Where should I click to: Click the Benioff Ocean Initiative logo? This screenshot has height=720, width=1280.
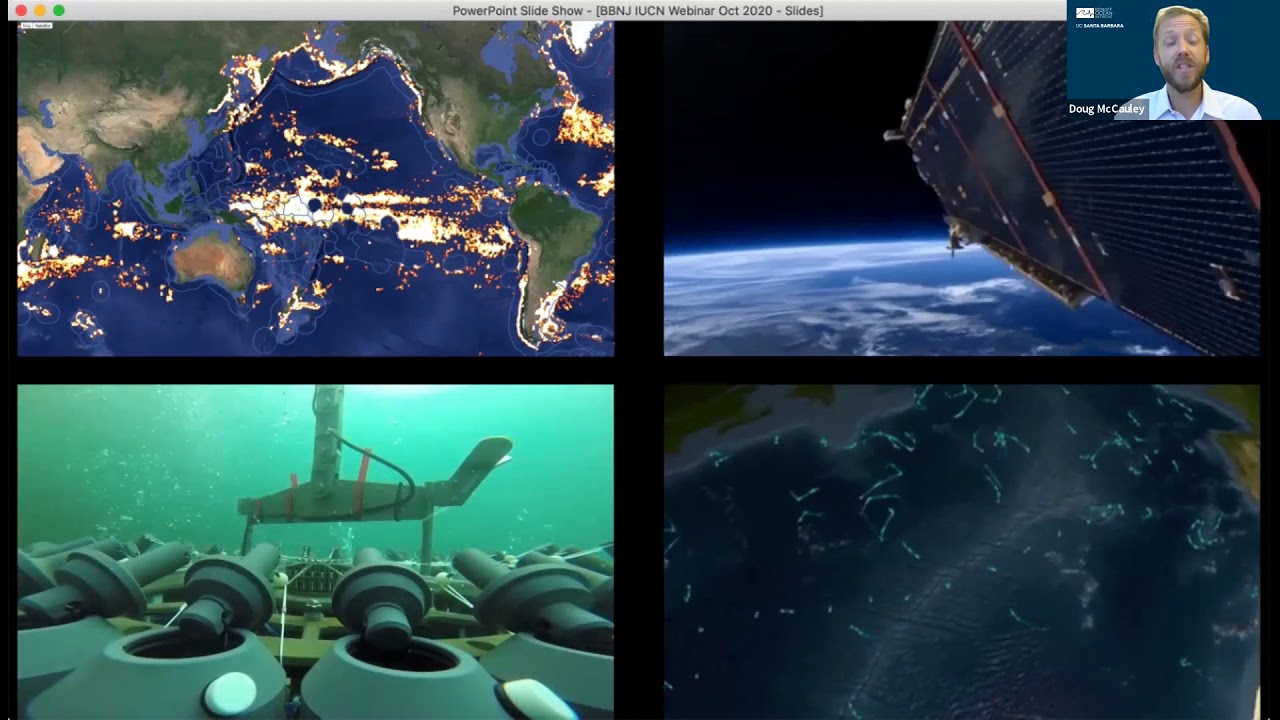[x=1094, y=13]
